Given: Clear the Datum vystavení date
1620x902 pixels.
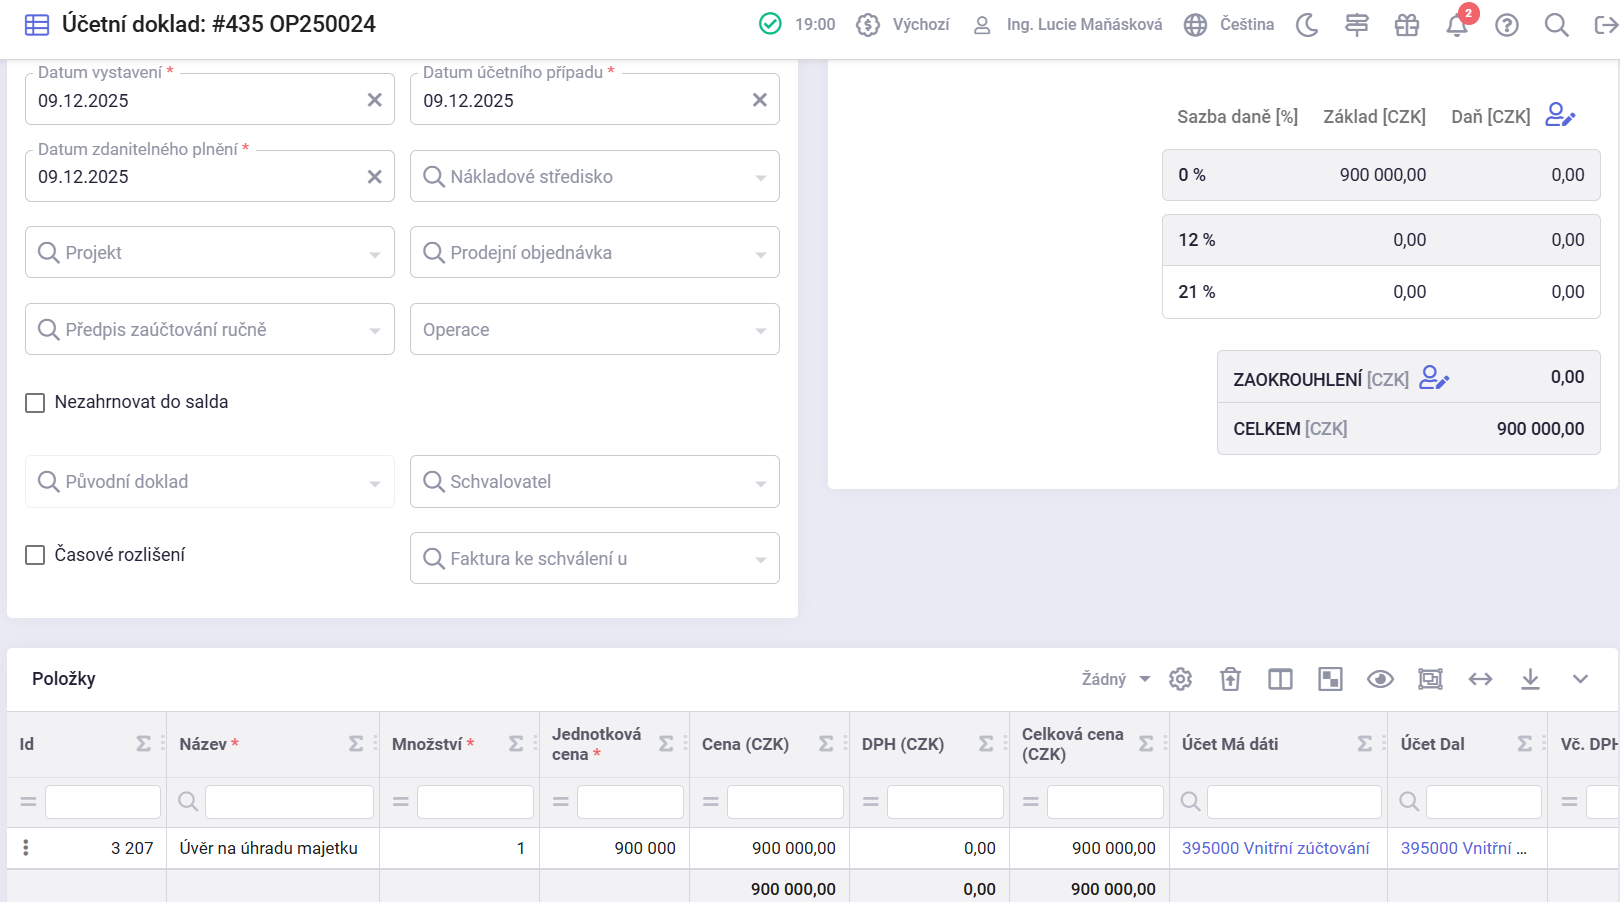Looking at the screenshot, I should (375, 100).
